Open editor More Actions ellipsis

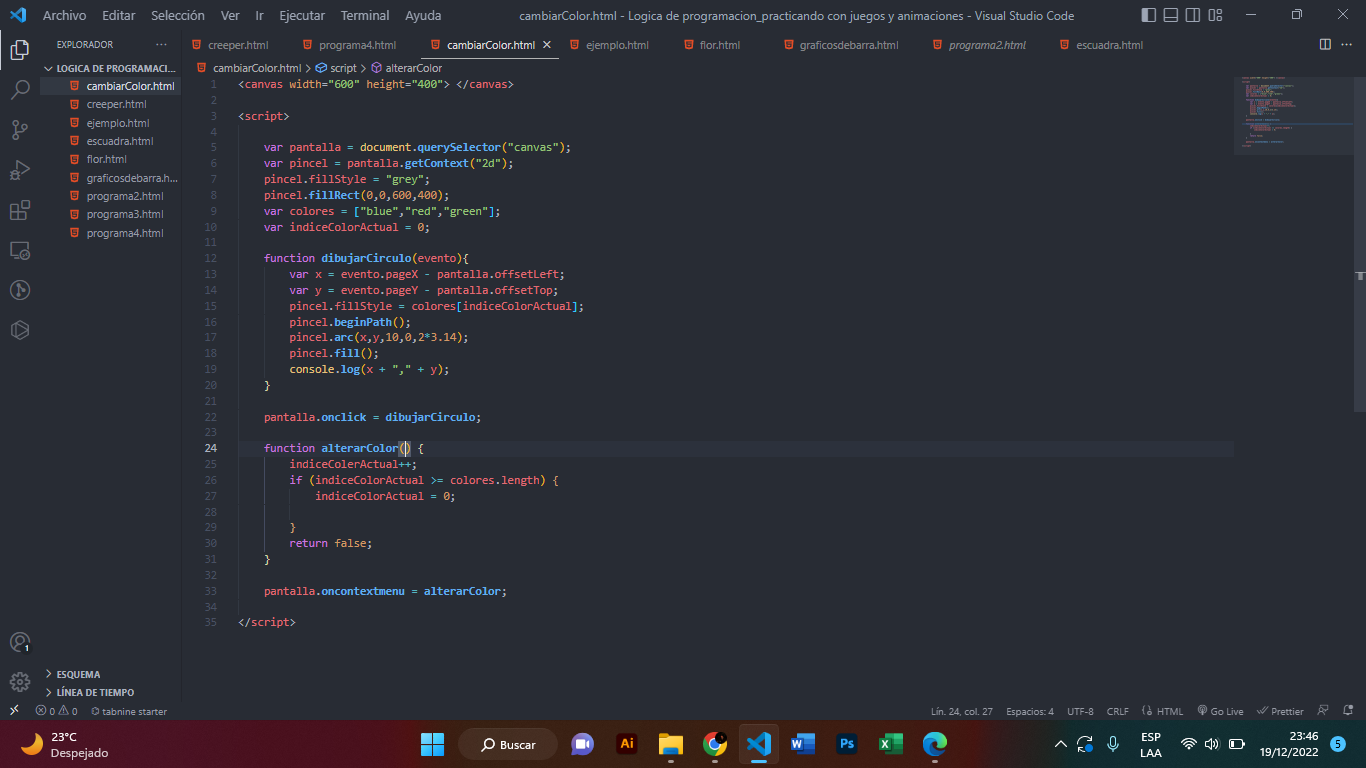1348,44
